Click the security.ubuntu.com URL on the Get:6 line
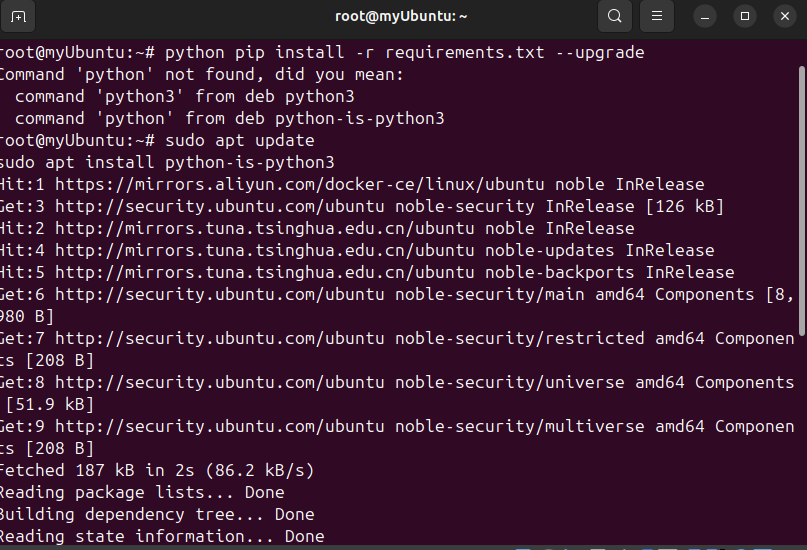 point(220,294)
